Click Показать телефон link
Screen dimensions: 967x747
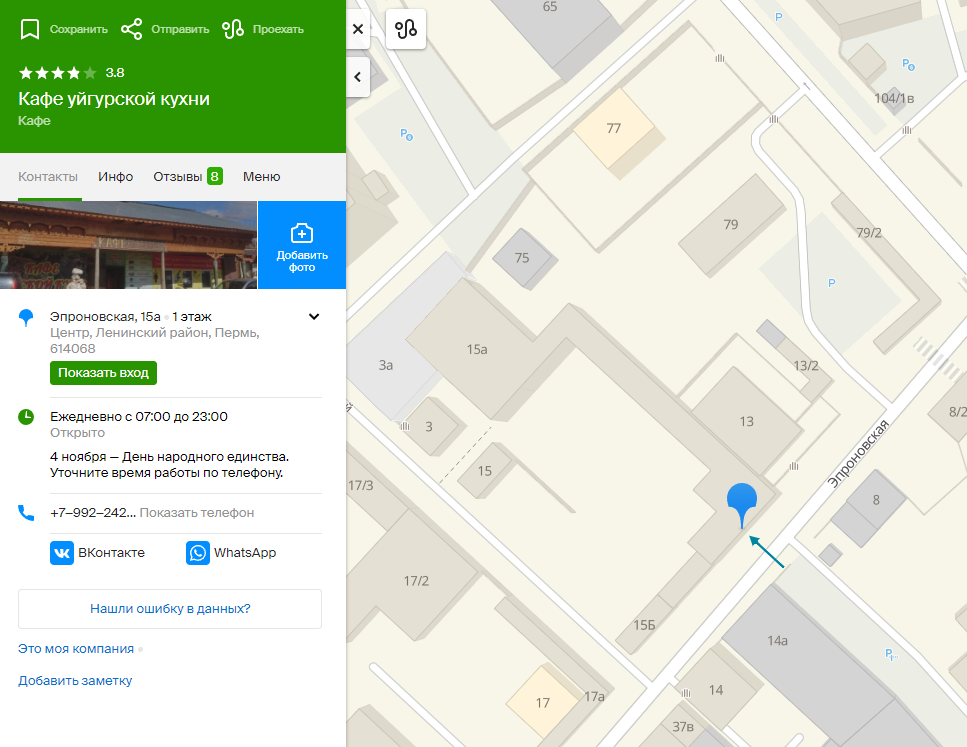pos(197,513)
